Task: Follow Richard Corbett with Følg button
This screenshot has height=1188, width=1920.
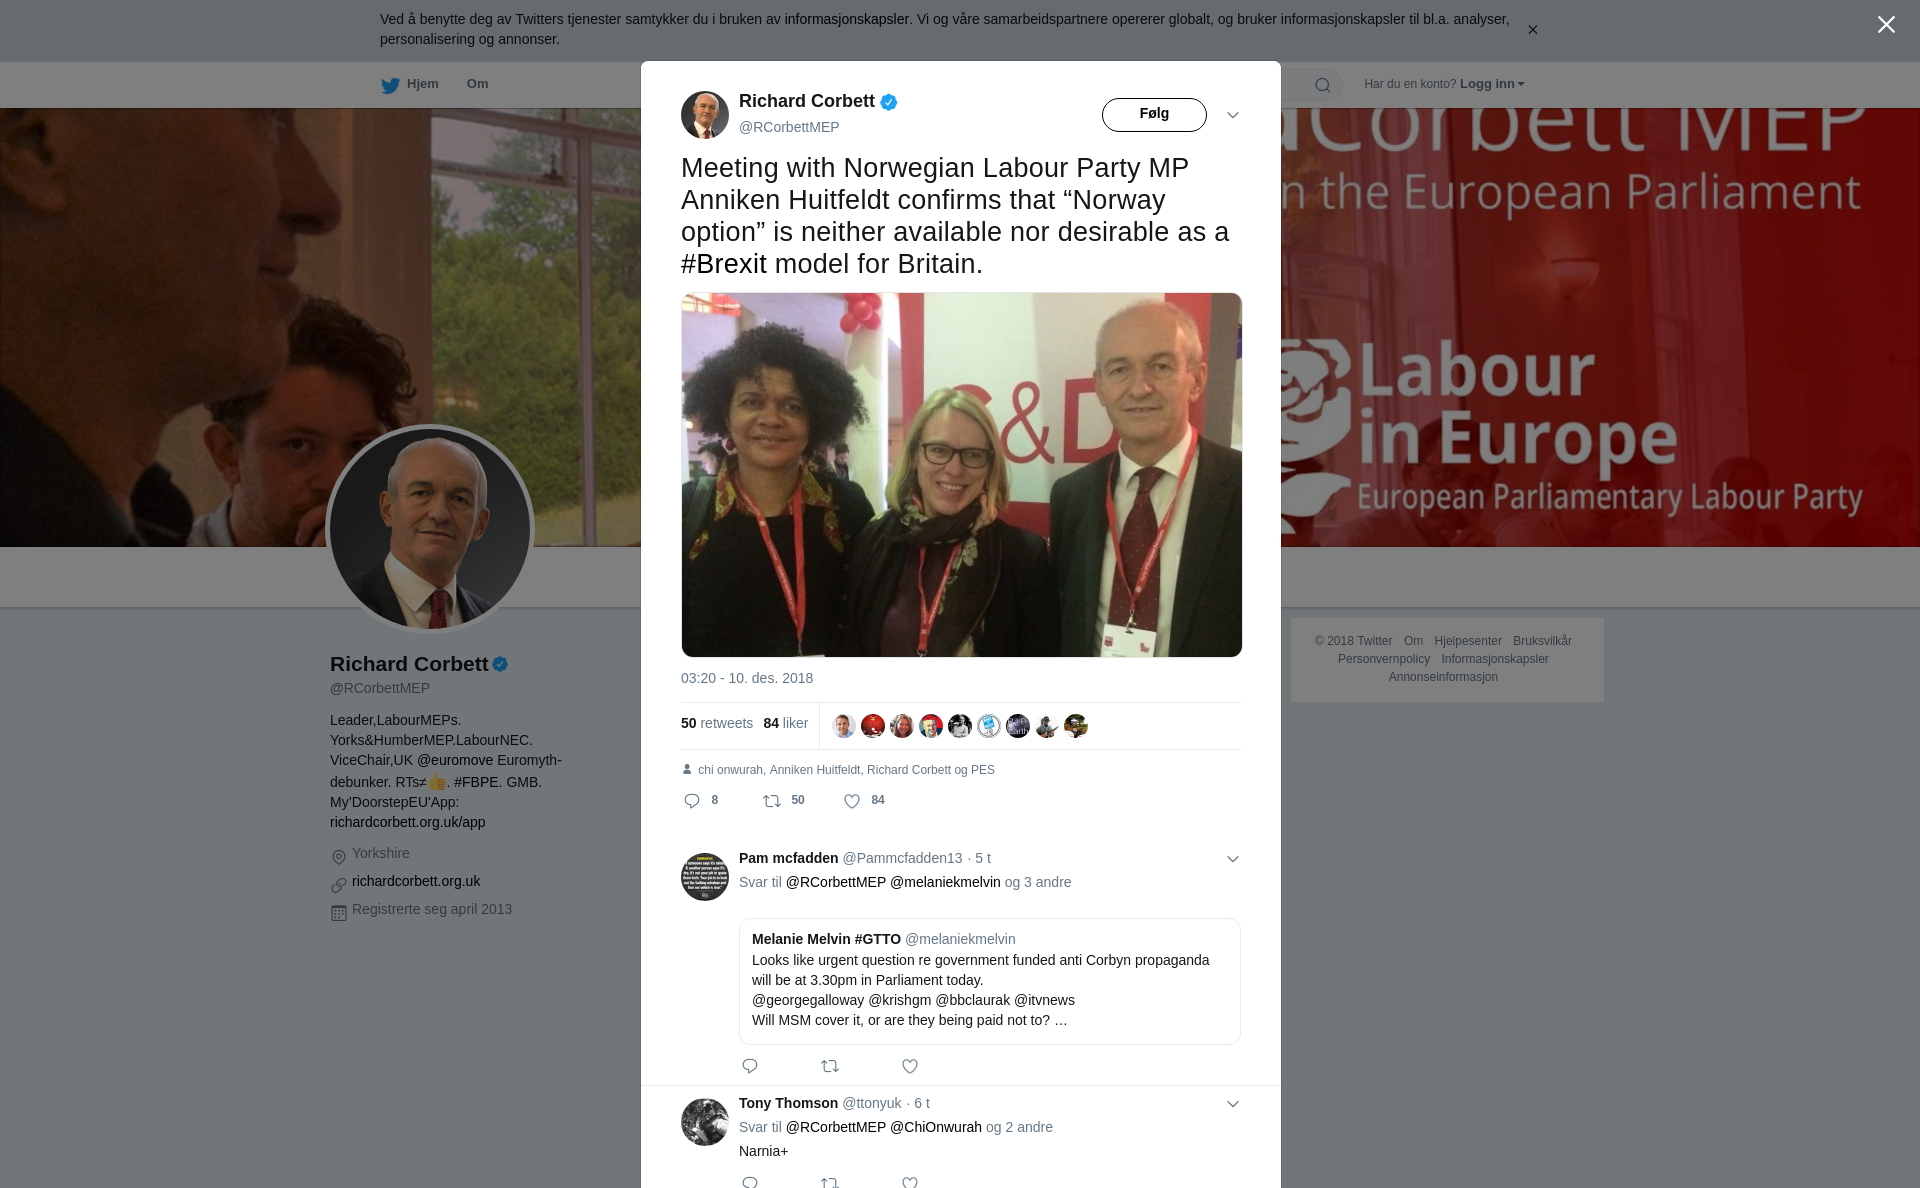Action: pos(1154,115)
